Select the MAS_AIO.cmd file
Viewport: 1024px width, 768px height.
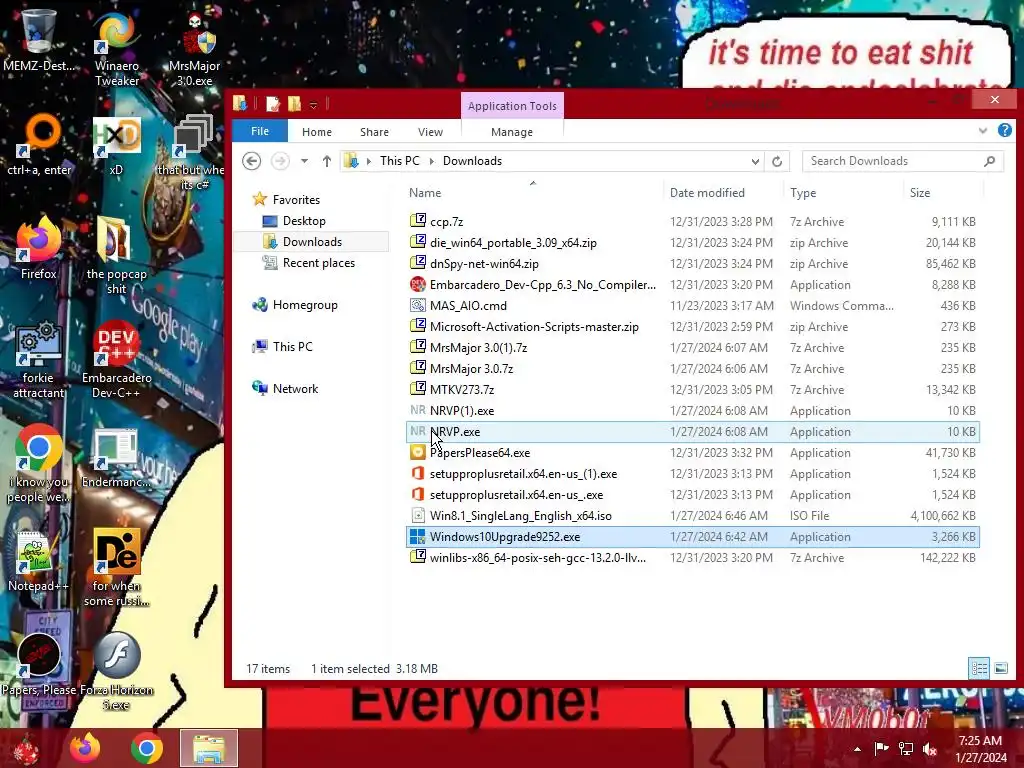pos(692,306)
